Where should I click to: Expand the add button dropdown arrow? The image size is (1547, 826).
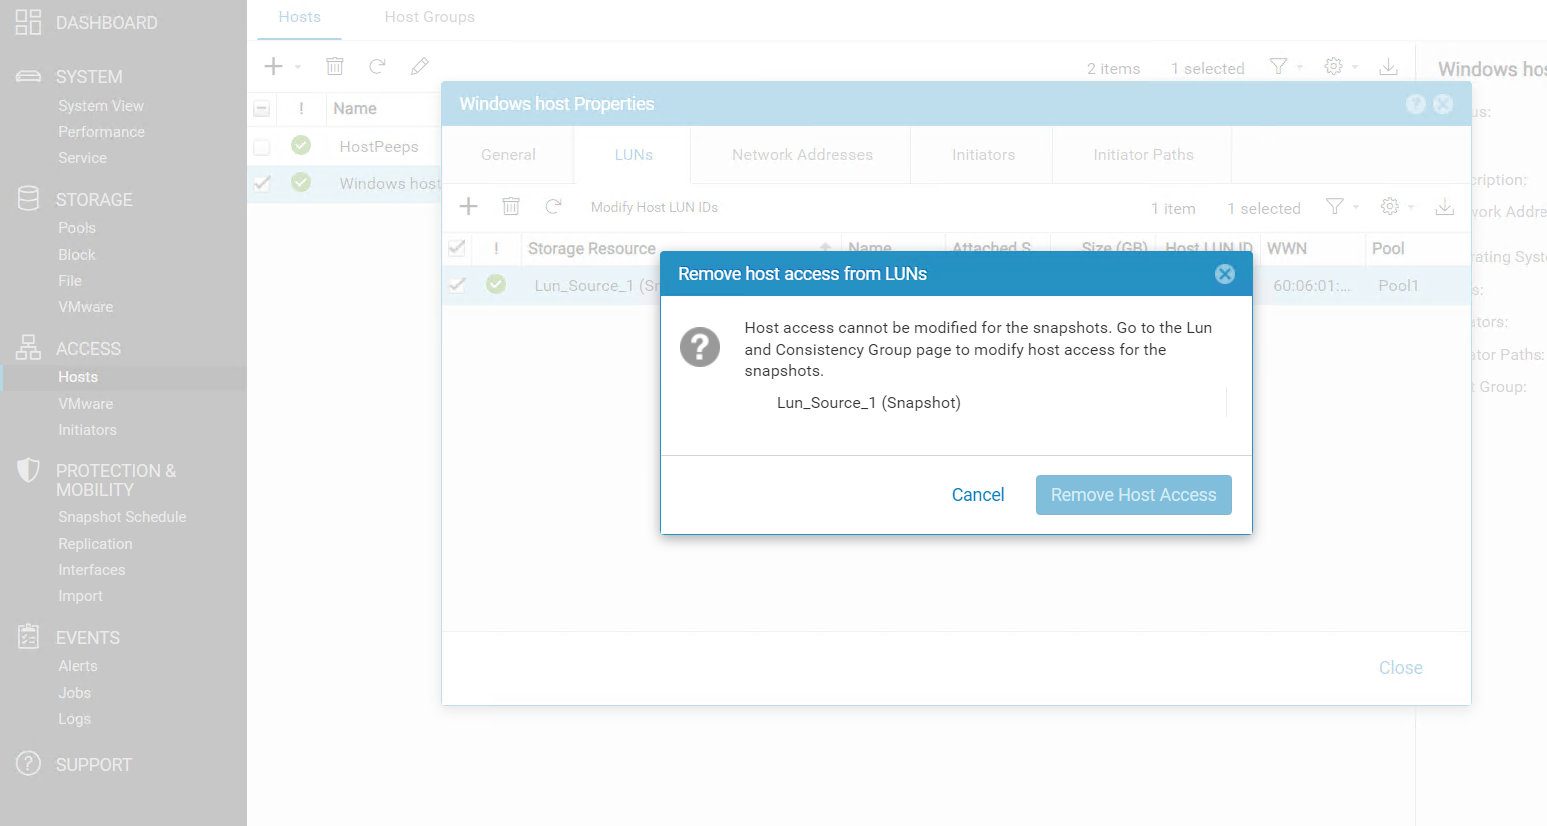[x=297, y=66]
